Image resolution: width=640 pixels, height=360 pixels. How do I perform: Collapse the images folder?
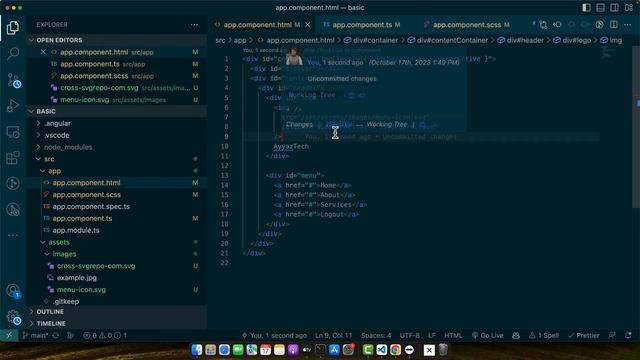point(116,254)
